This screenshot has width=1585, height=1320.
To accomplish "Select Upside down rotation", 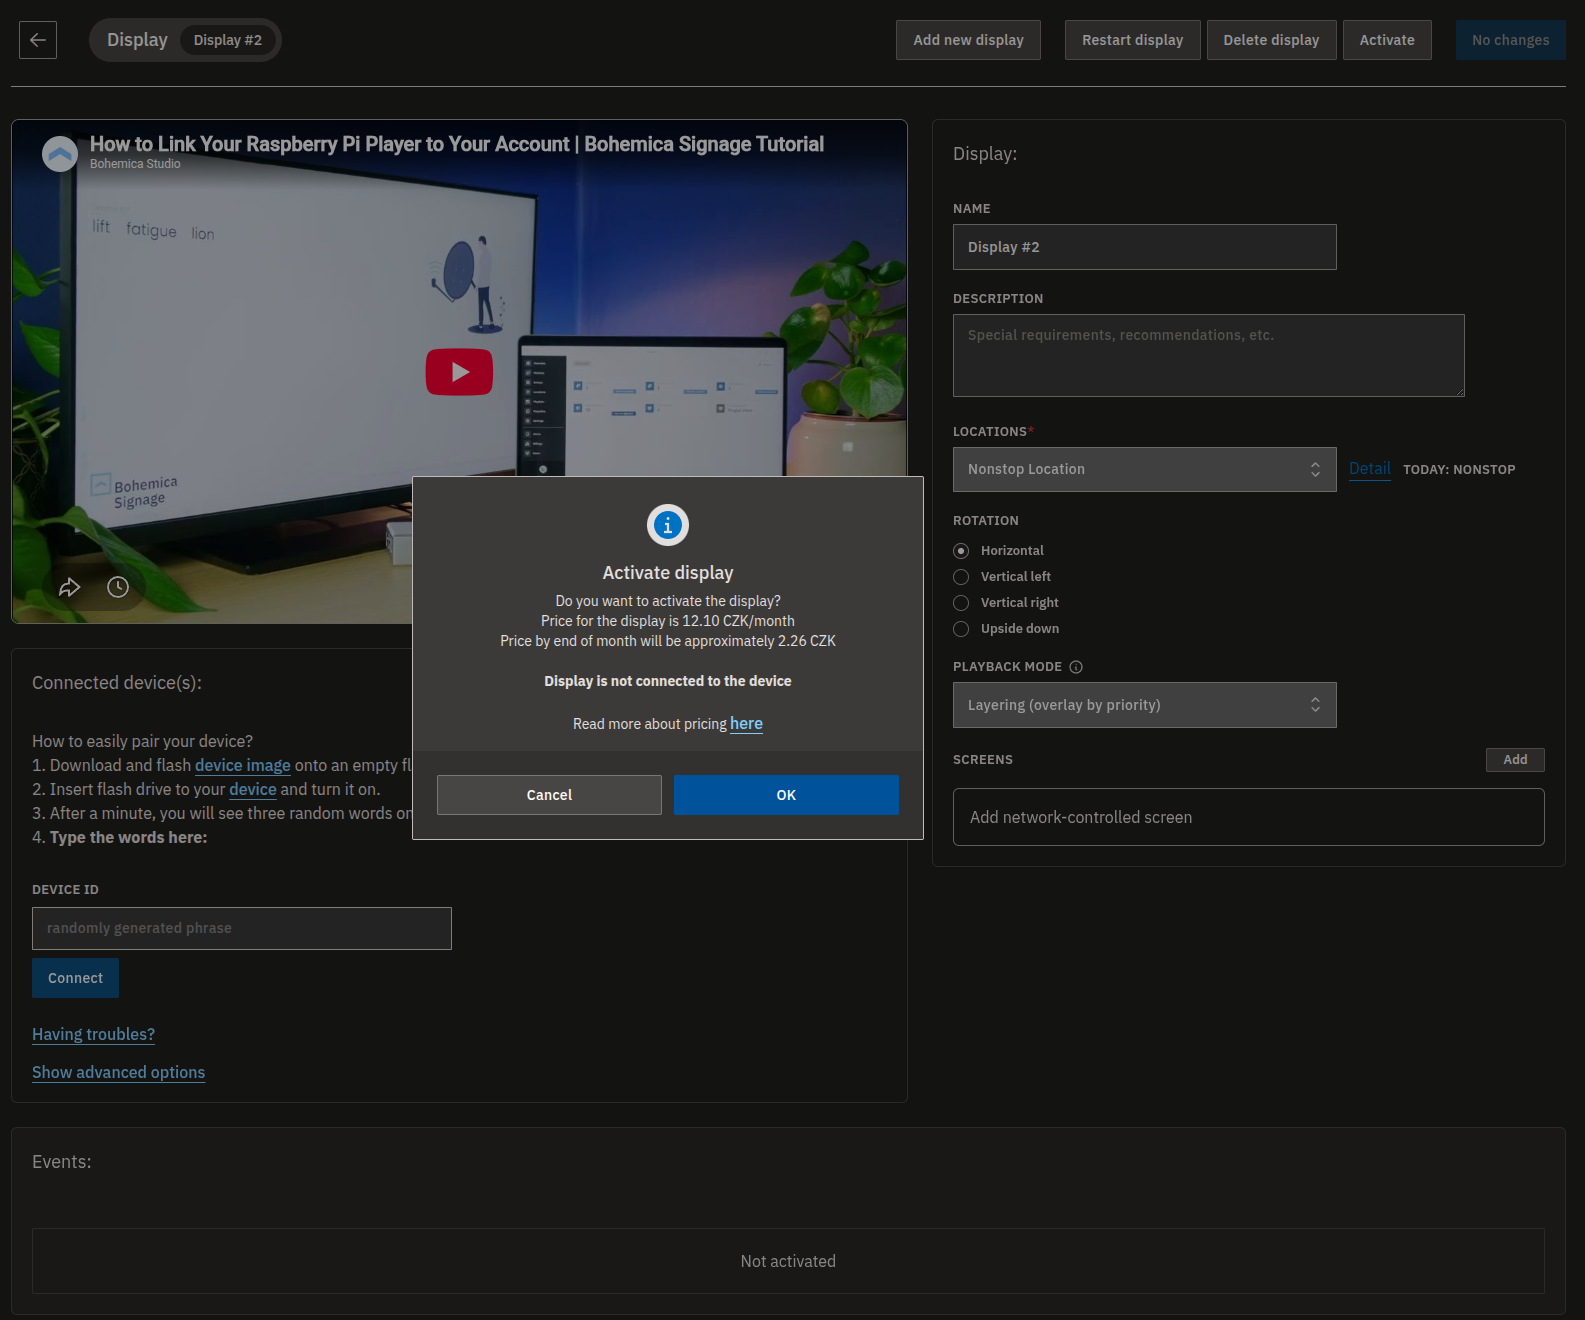I will click(x=961, y=629).
